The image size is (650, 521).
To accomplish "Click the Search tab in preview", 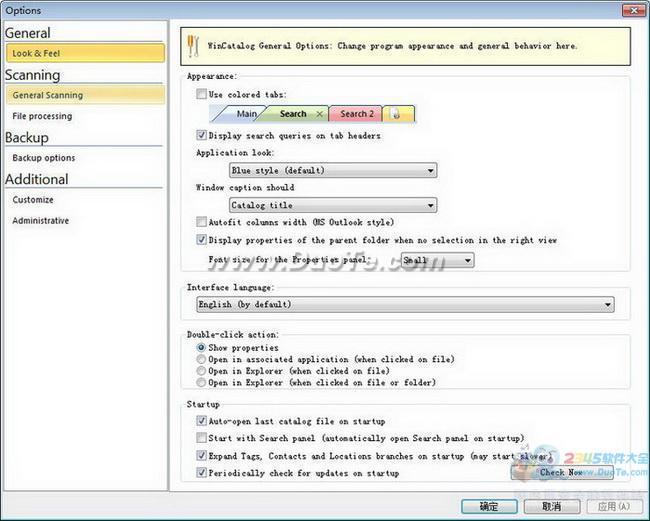I will (293, 114).
